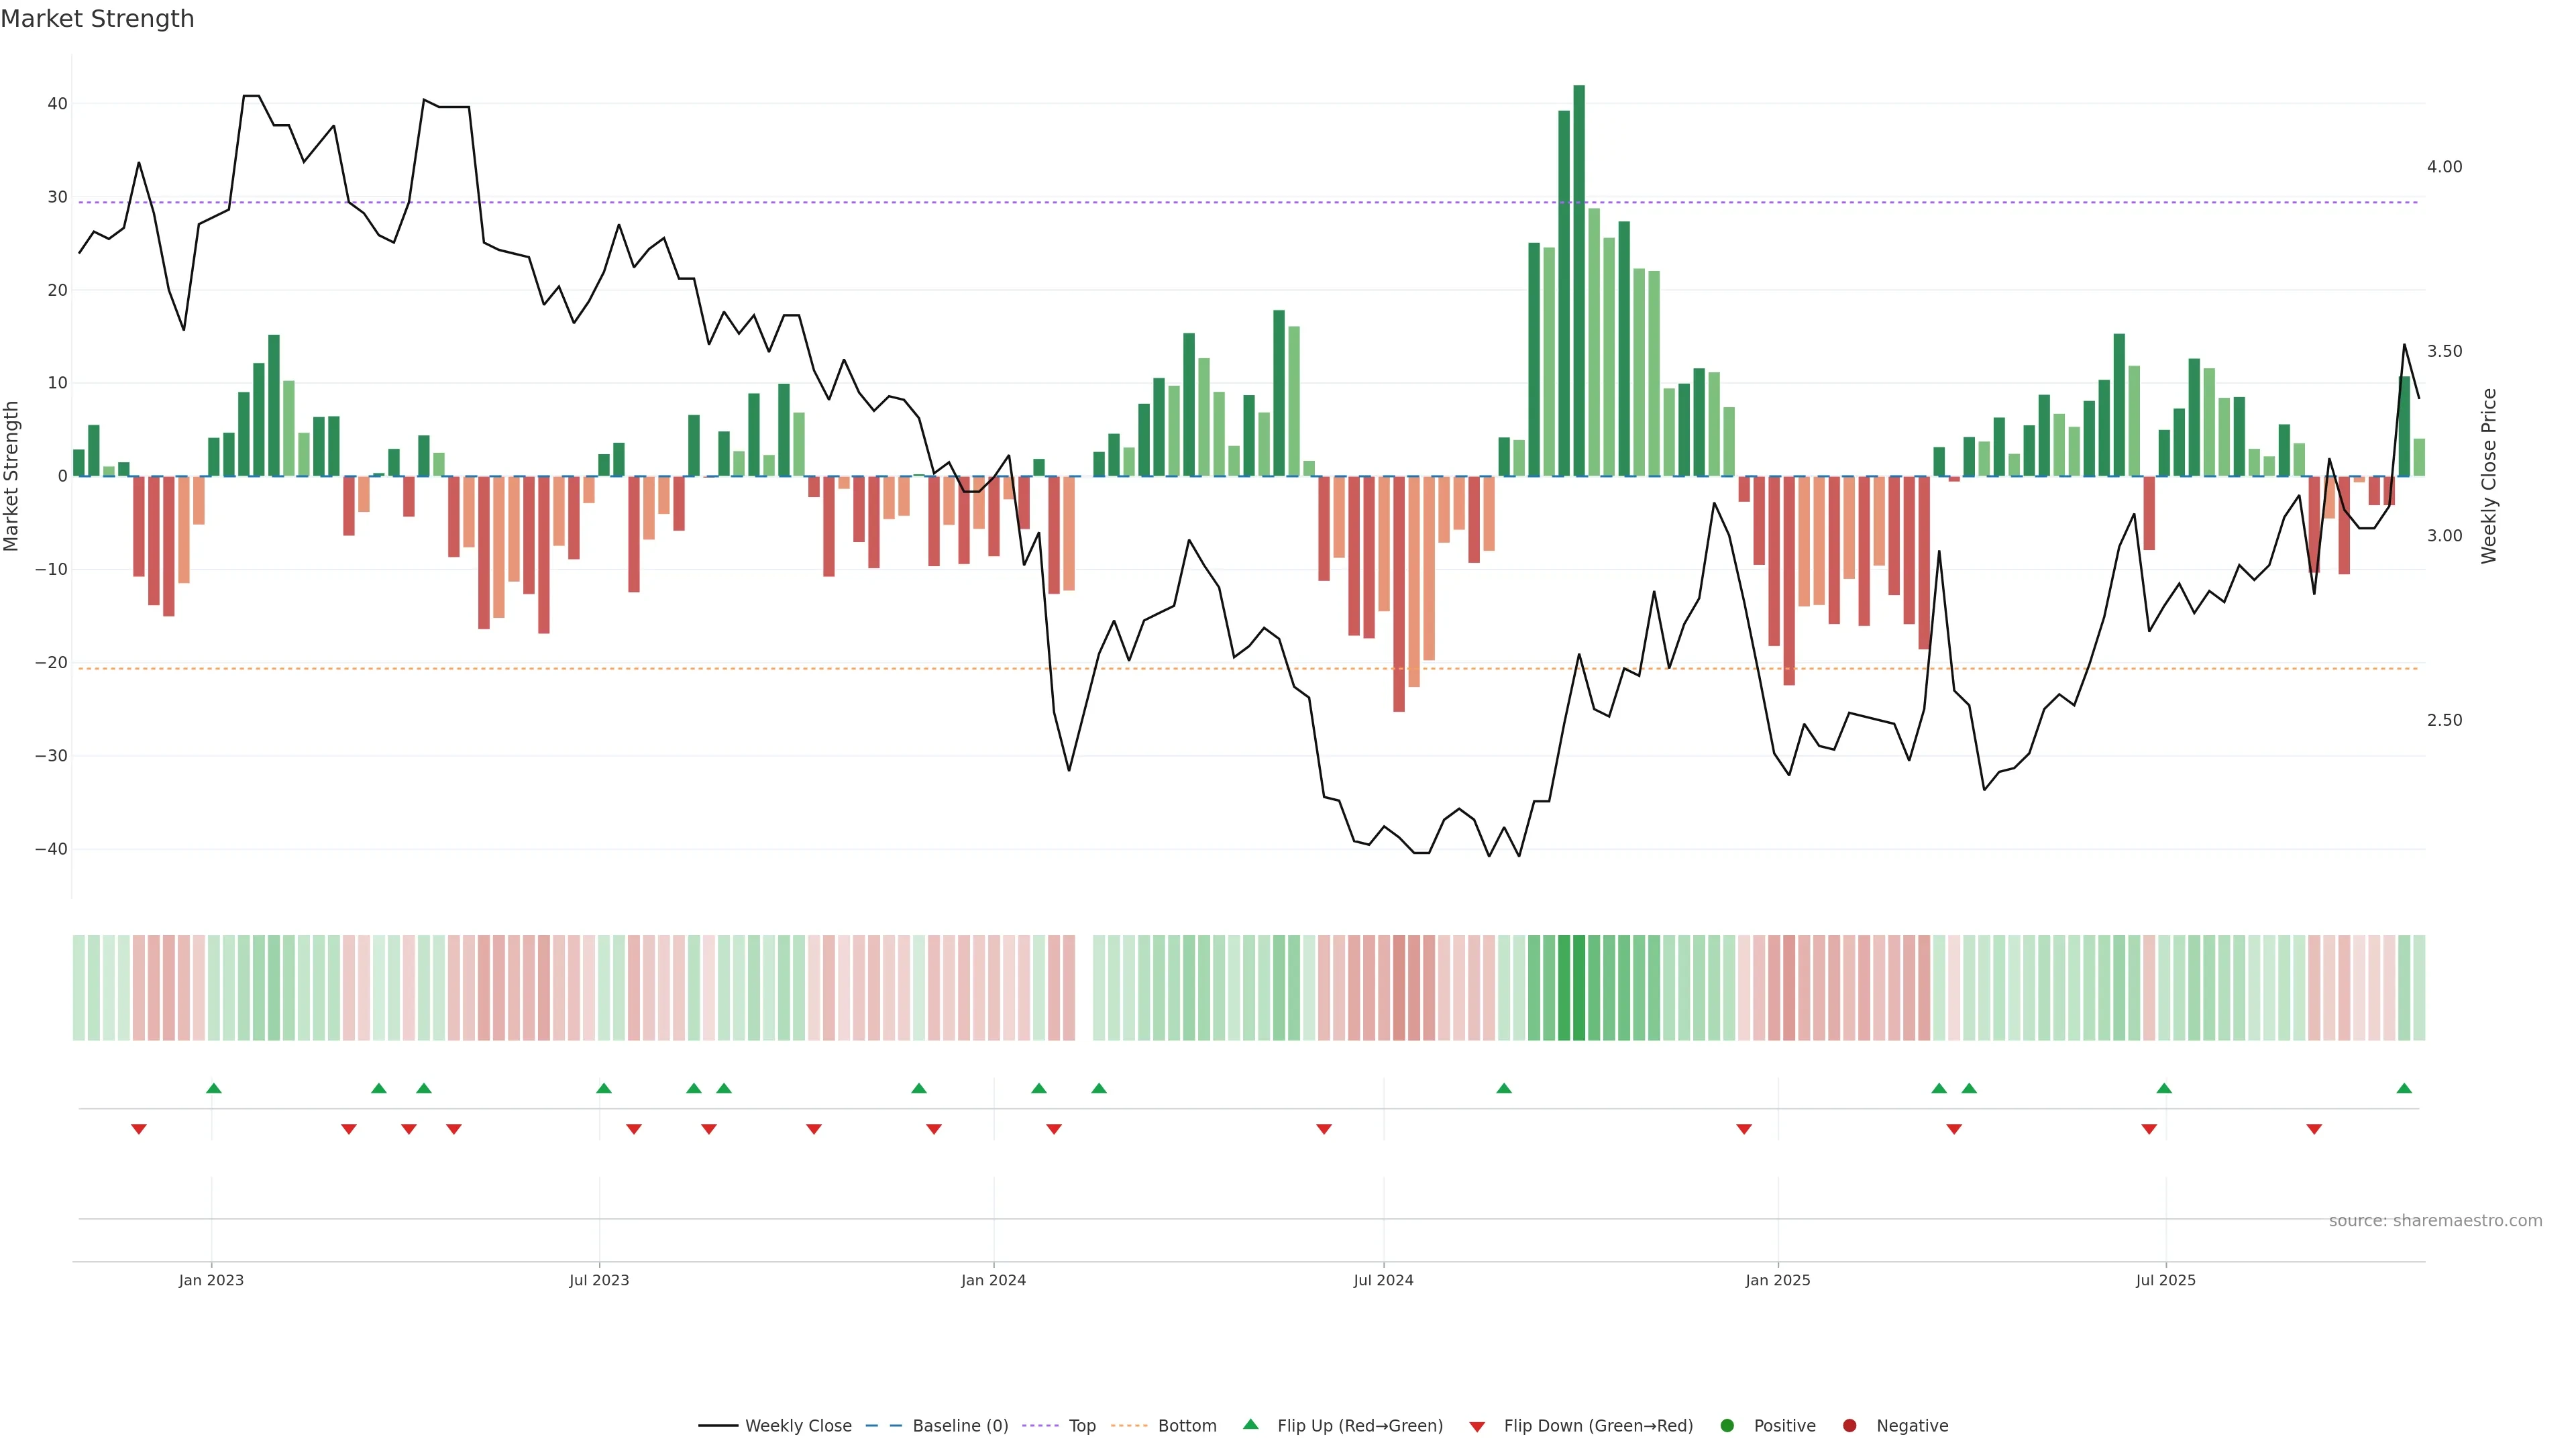Screen dimensions: 2576x1449
Task: Click the first red flip-down marker on the left
Action: (x=139, y=1129)
